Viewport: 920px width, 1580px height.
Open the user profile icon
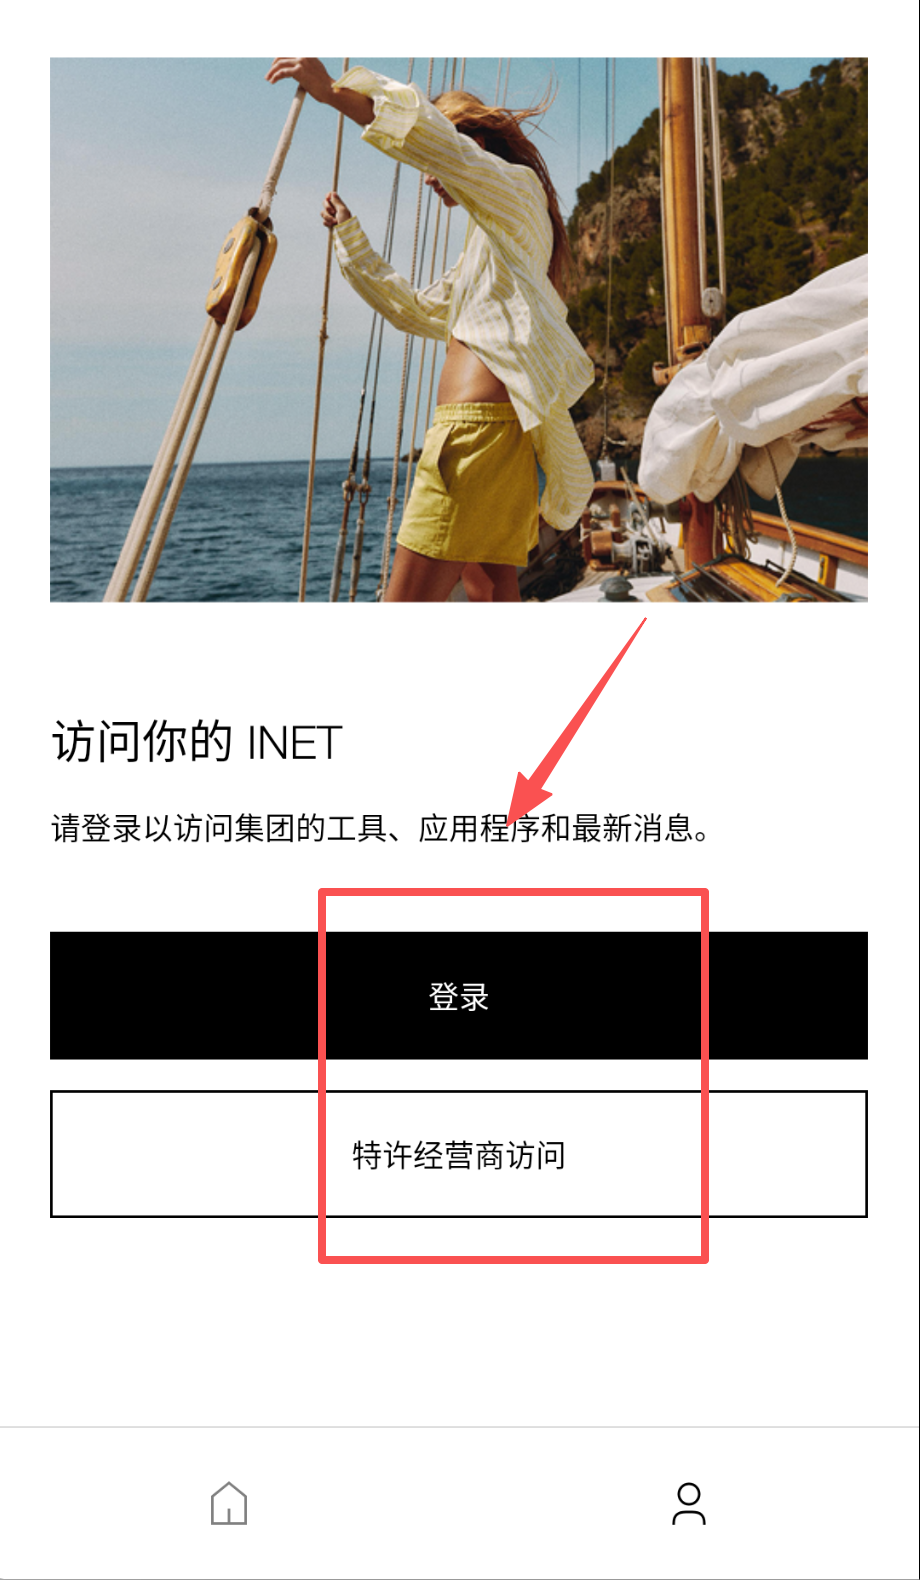pos(689,1504)
